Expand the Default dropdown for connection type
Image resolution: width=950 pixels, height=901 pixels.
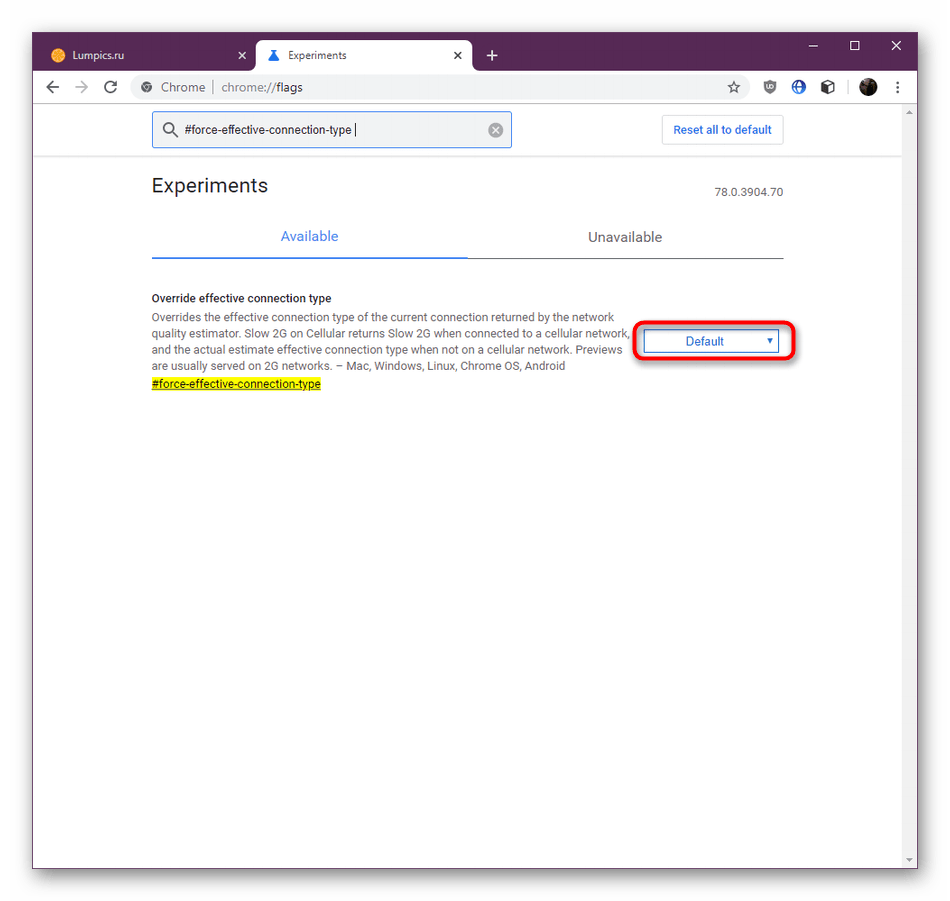[710, 341]
